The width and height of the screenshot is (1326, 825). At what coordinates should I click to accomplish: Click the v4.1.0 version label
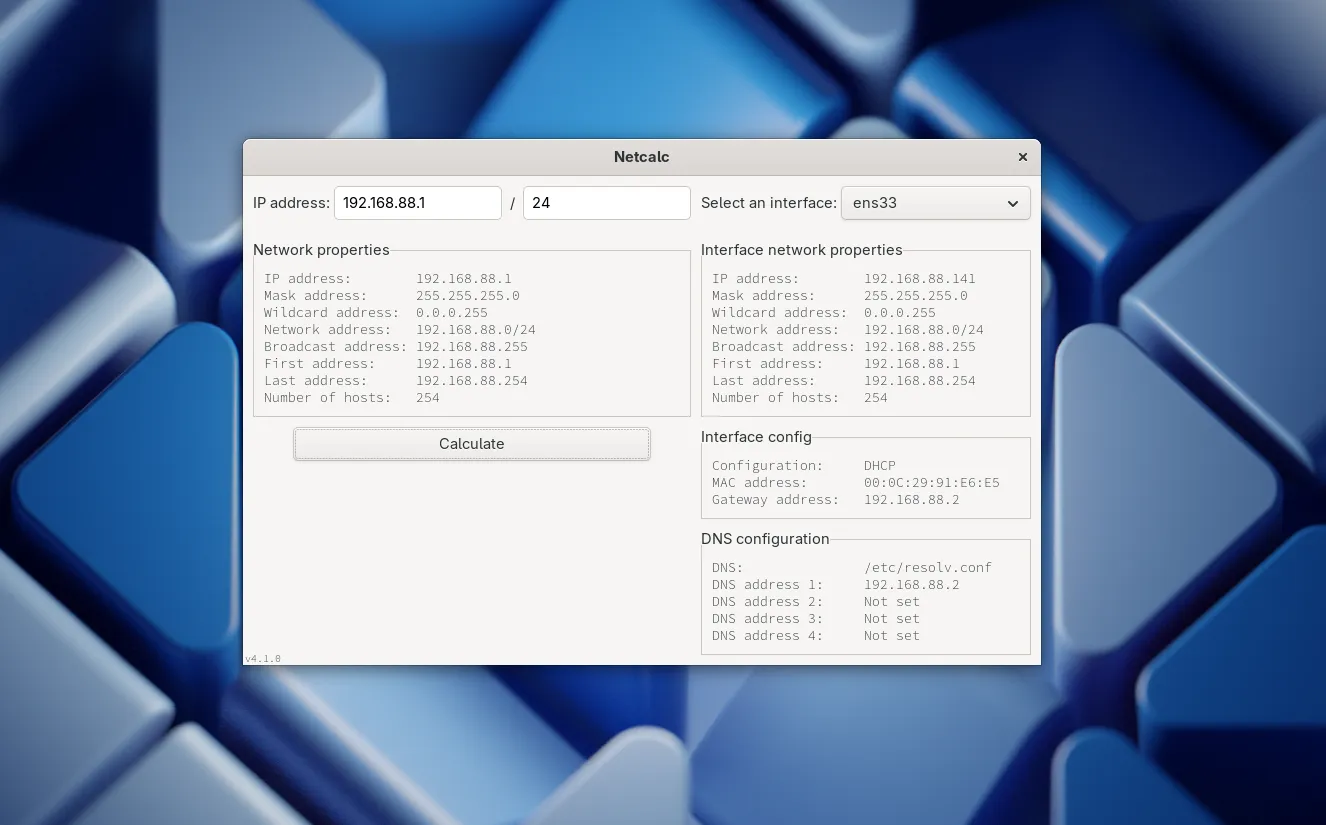tap(263, 658)
